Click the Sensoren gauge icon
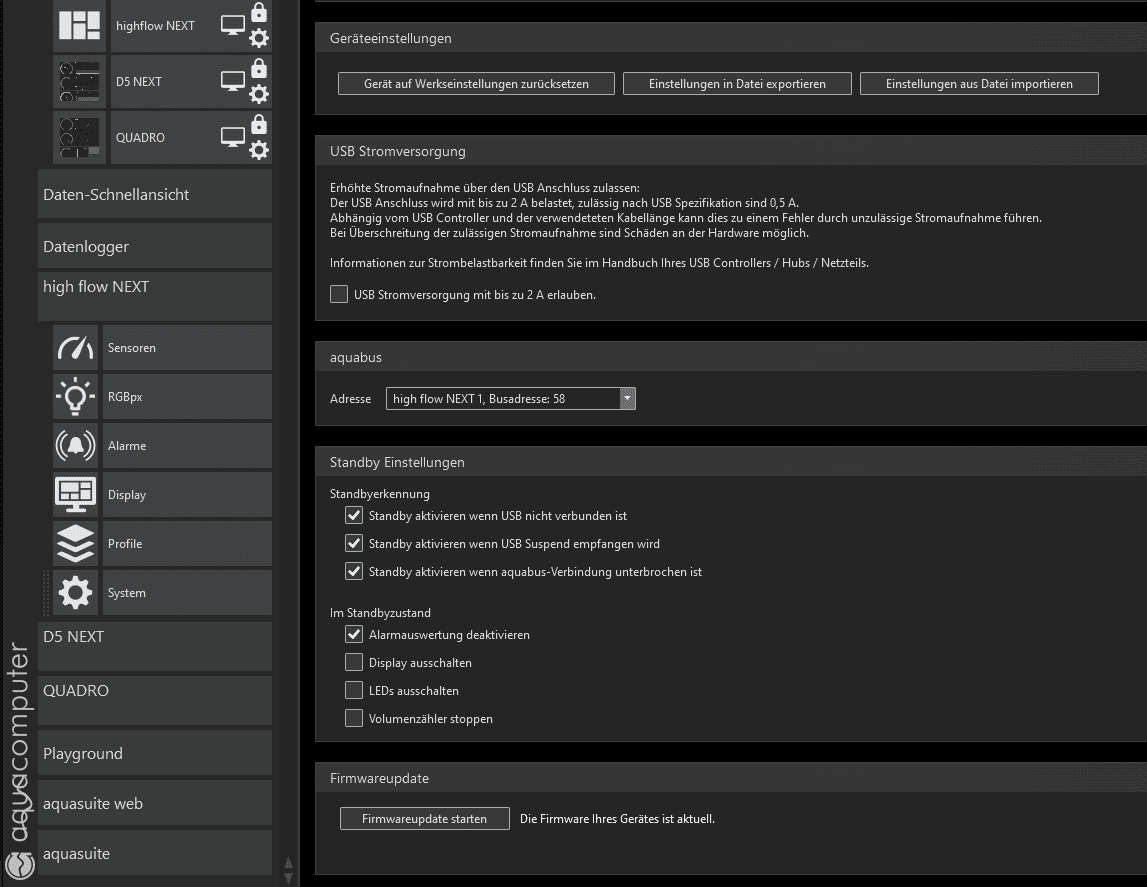1147x887 pixels. point(75,347)
